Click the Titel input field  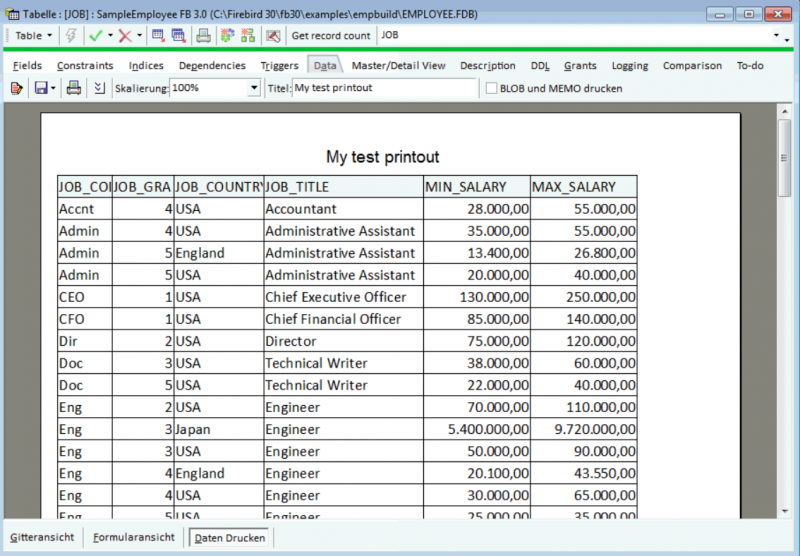pyautogui.click(x=384, y=88)
